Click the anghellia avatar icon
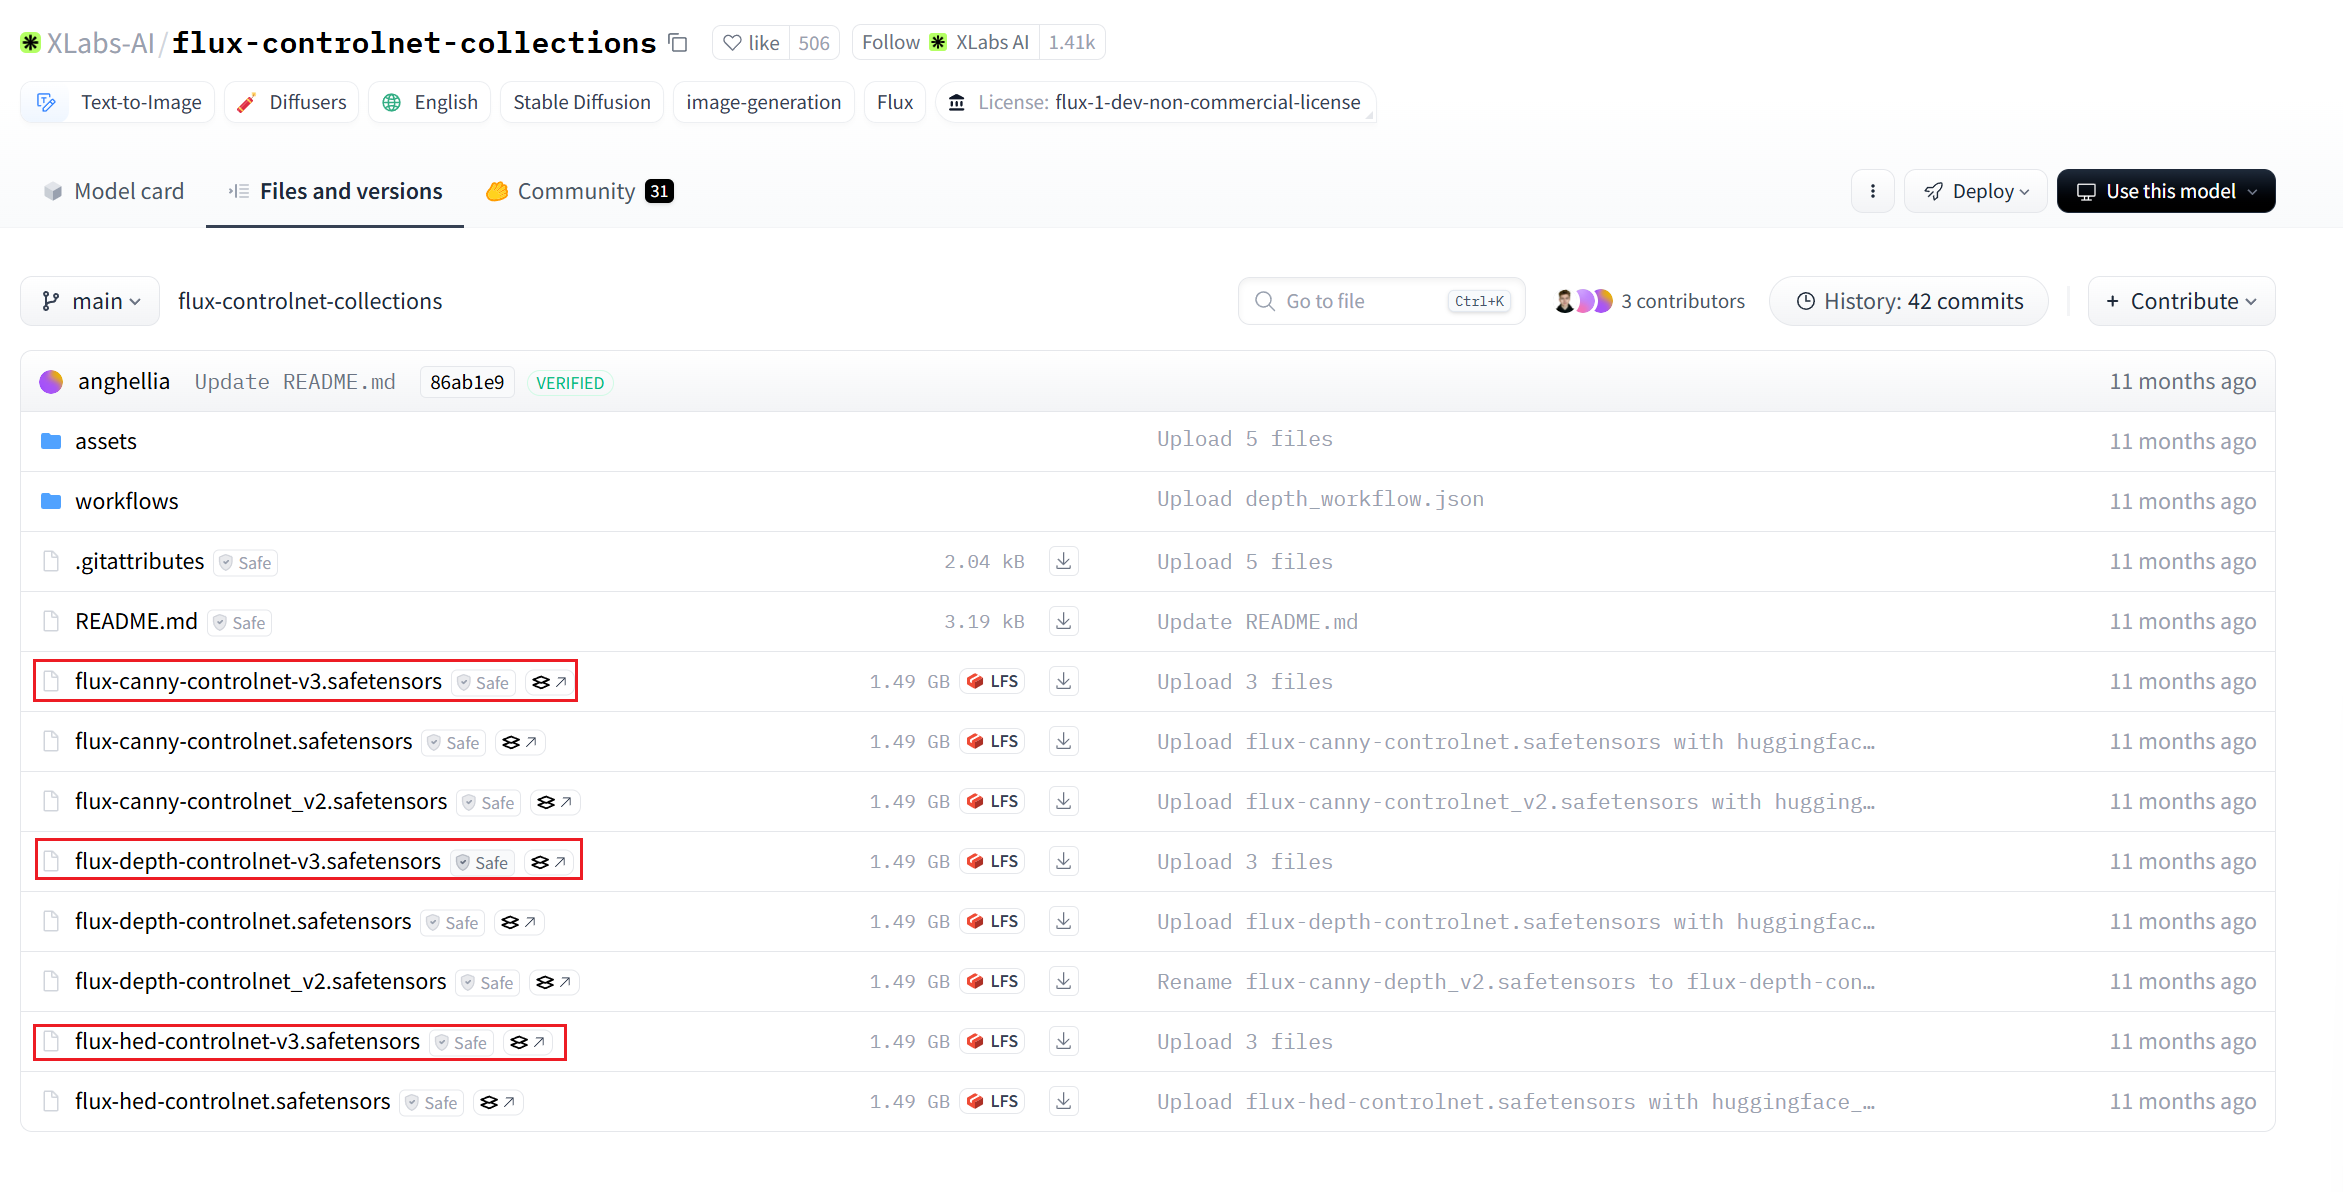The height and width of the screenshot is (1192, 2343). click(51, 382)
